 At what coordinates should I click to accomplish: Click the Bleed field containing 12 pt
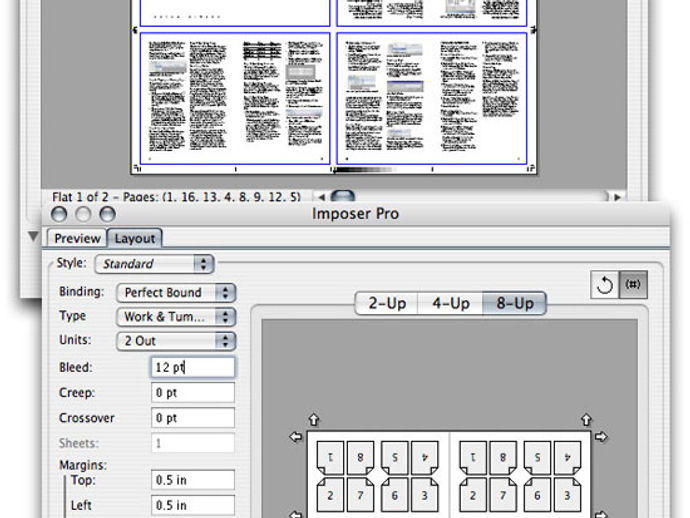193,367
